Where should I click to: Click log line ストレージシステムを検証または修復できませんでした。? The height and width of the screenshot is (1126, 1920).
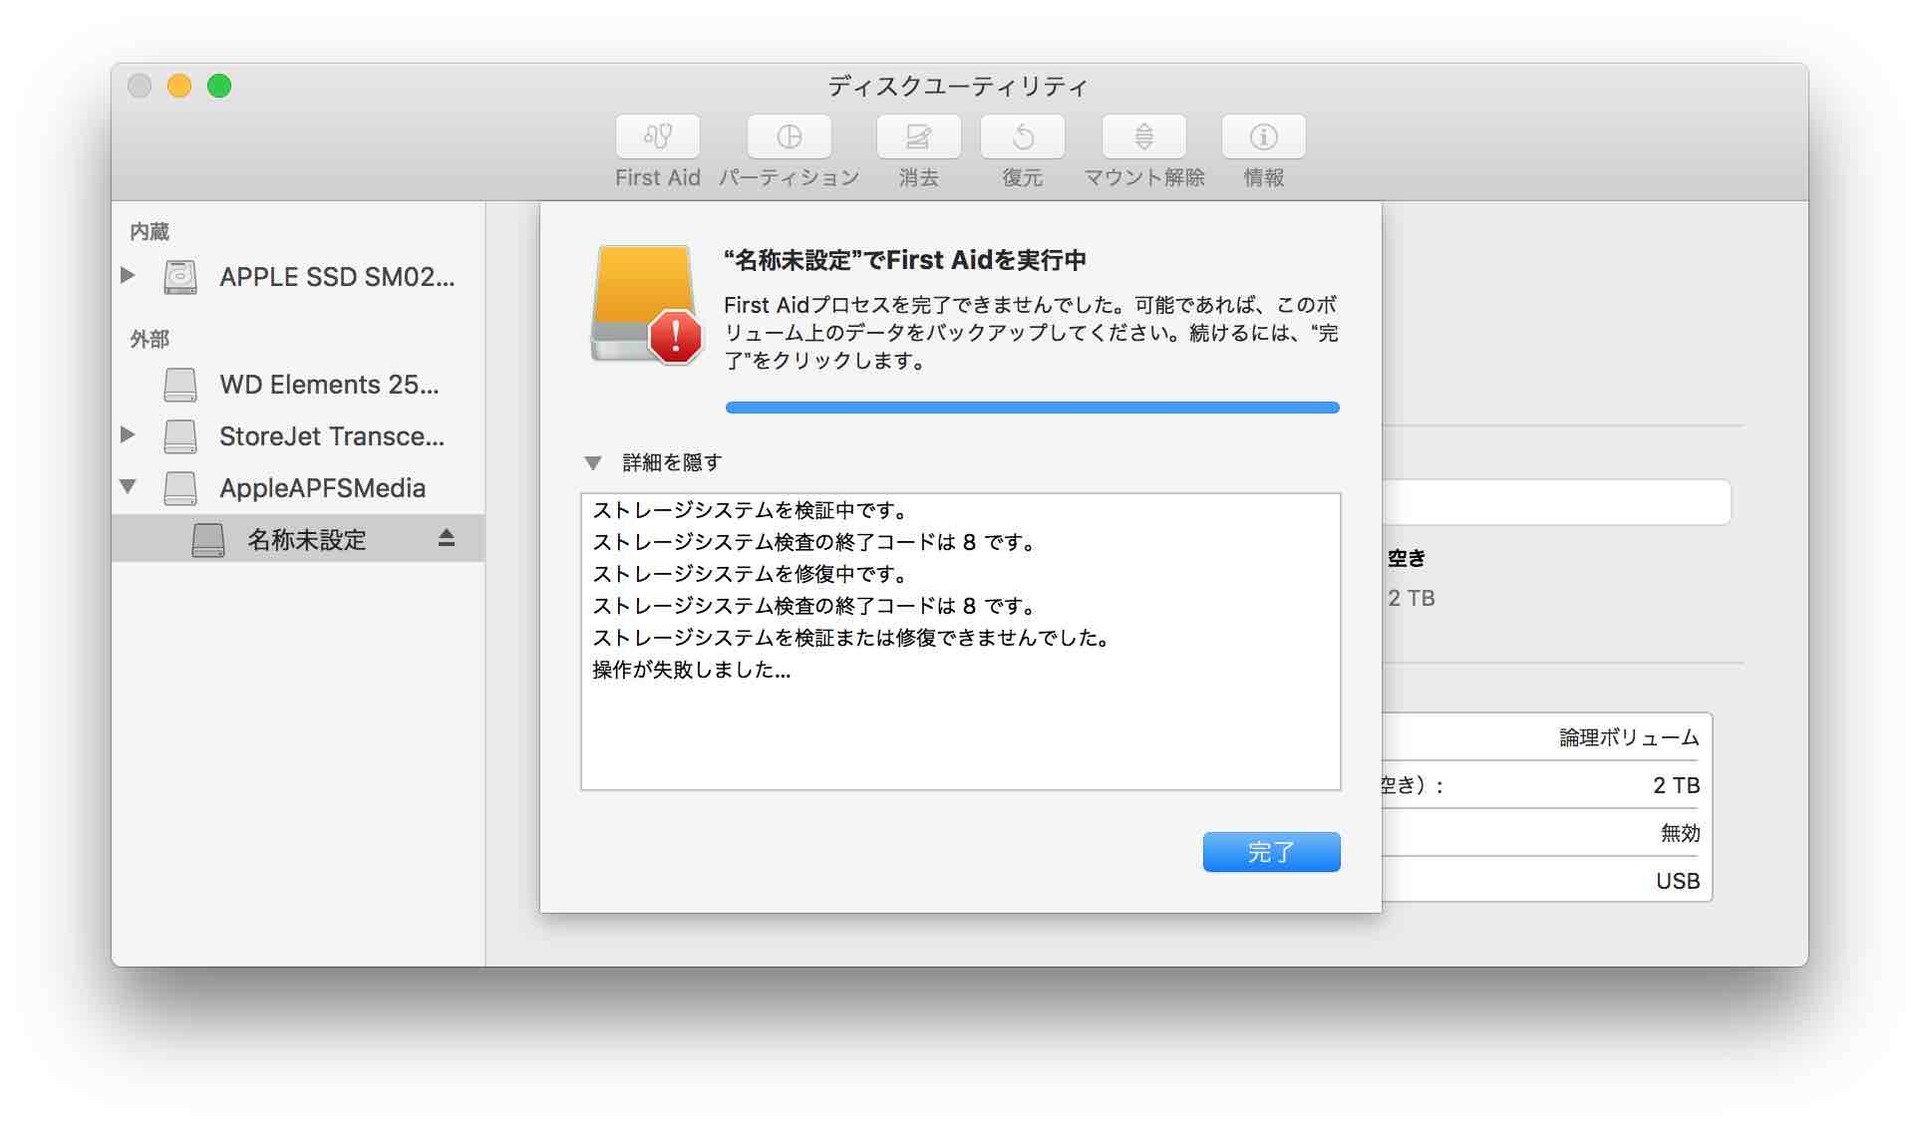coord(853,638)
